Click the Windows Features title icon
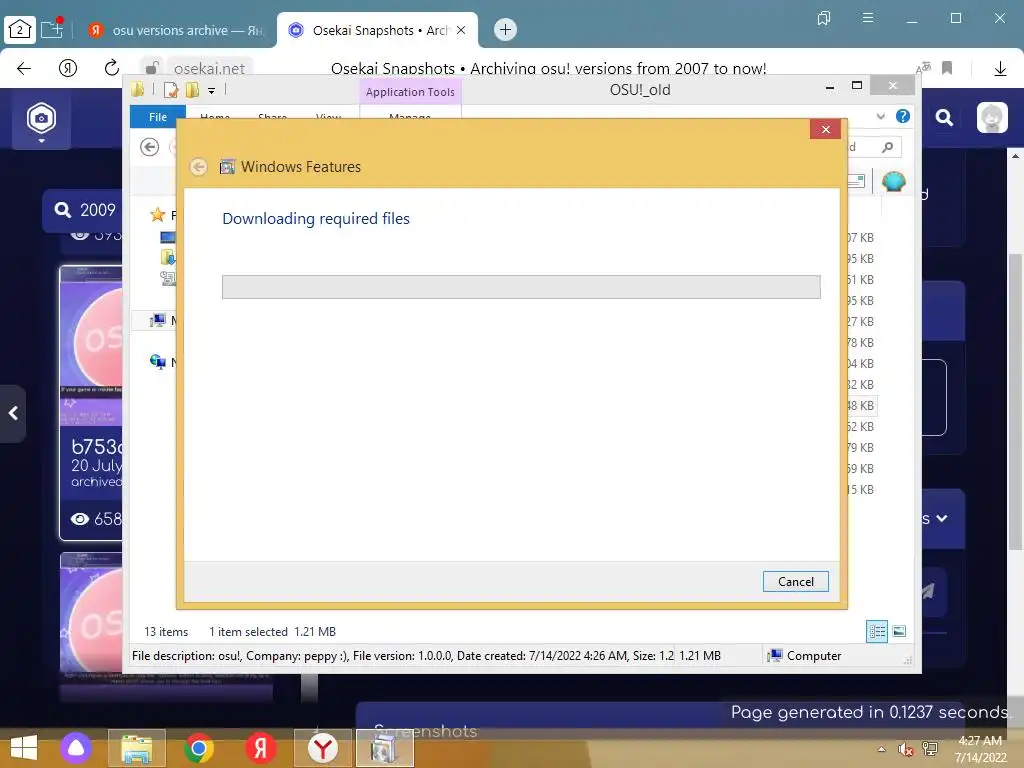 coord(227,167)
